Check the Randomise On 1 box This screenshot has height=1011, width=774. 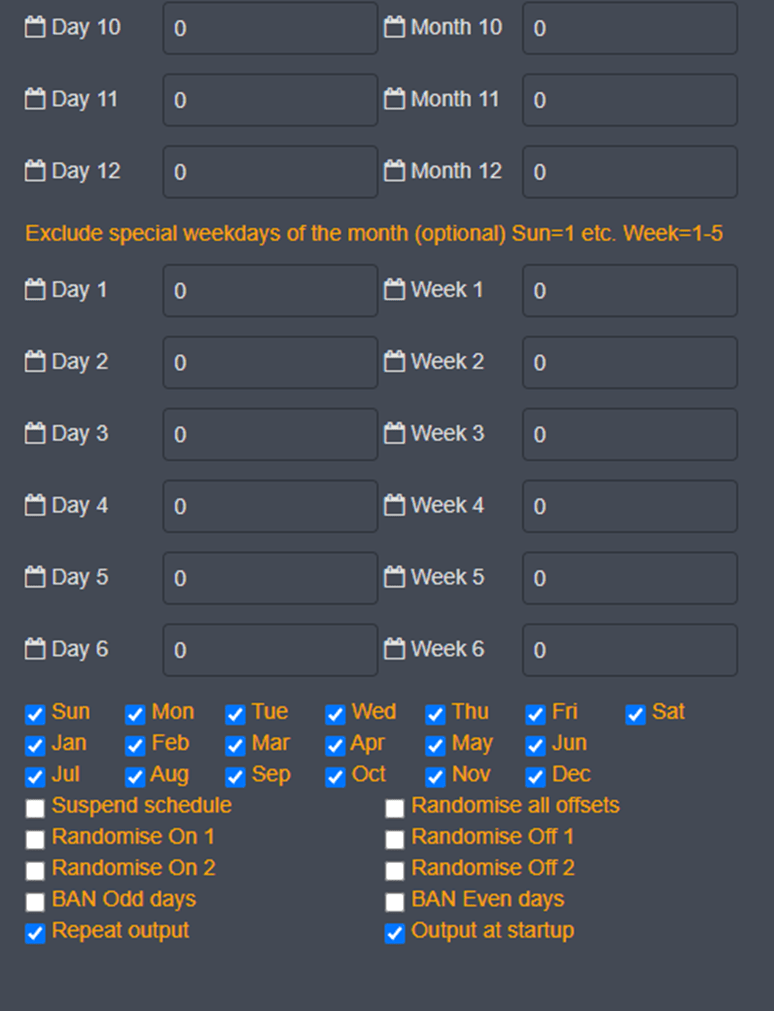coord(35,839)
